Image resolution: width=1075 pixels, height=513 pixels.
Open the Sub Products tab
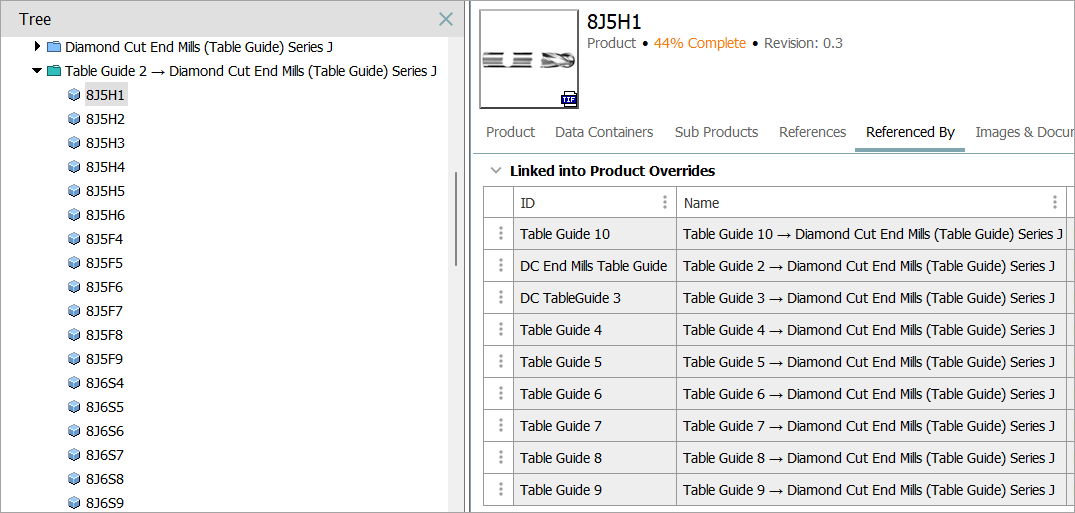(x=716, y=132)
